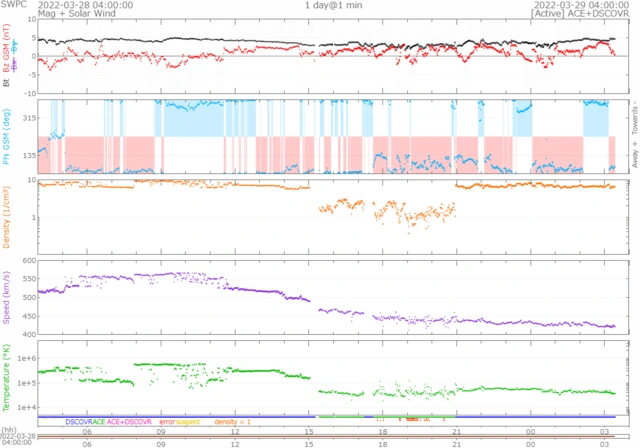
Task: Click the pink ACE+DSCOVR legend entry
Action: pyautogui.click(x=129, y=423)
